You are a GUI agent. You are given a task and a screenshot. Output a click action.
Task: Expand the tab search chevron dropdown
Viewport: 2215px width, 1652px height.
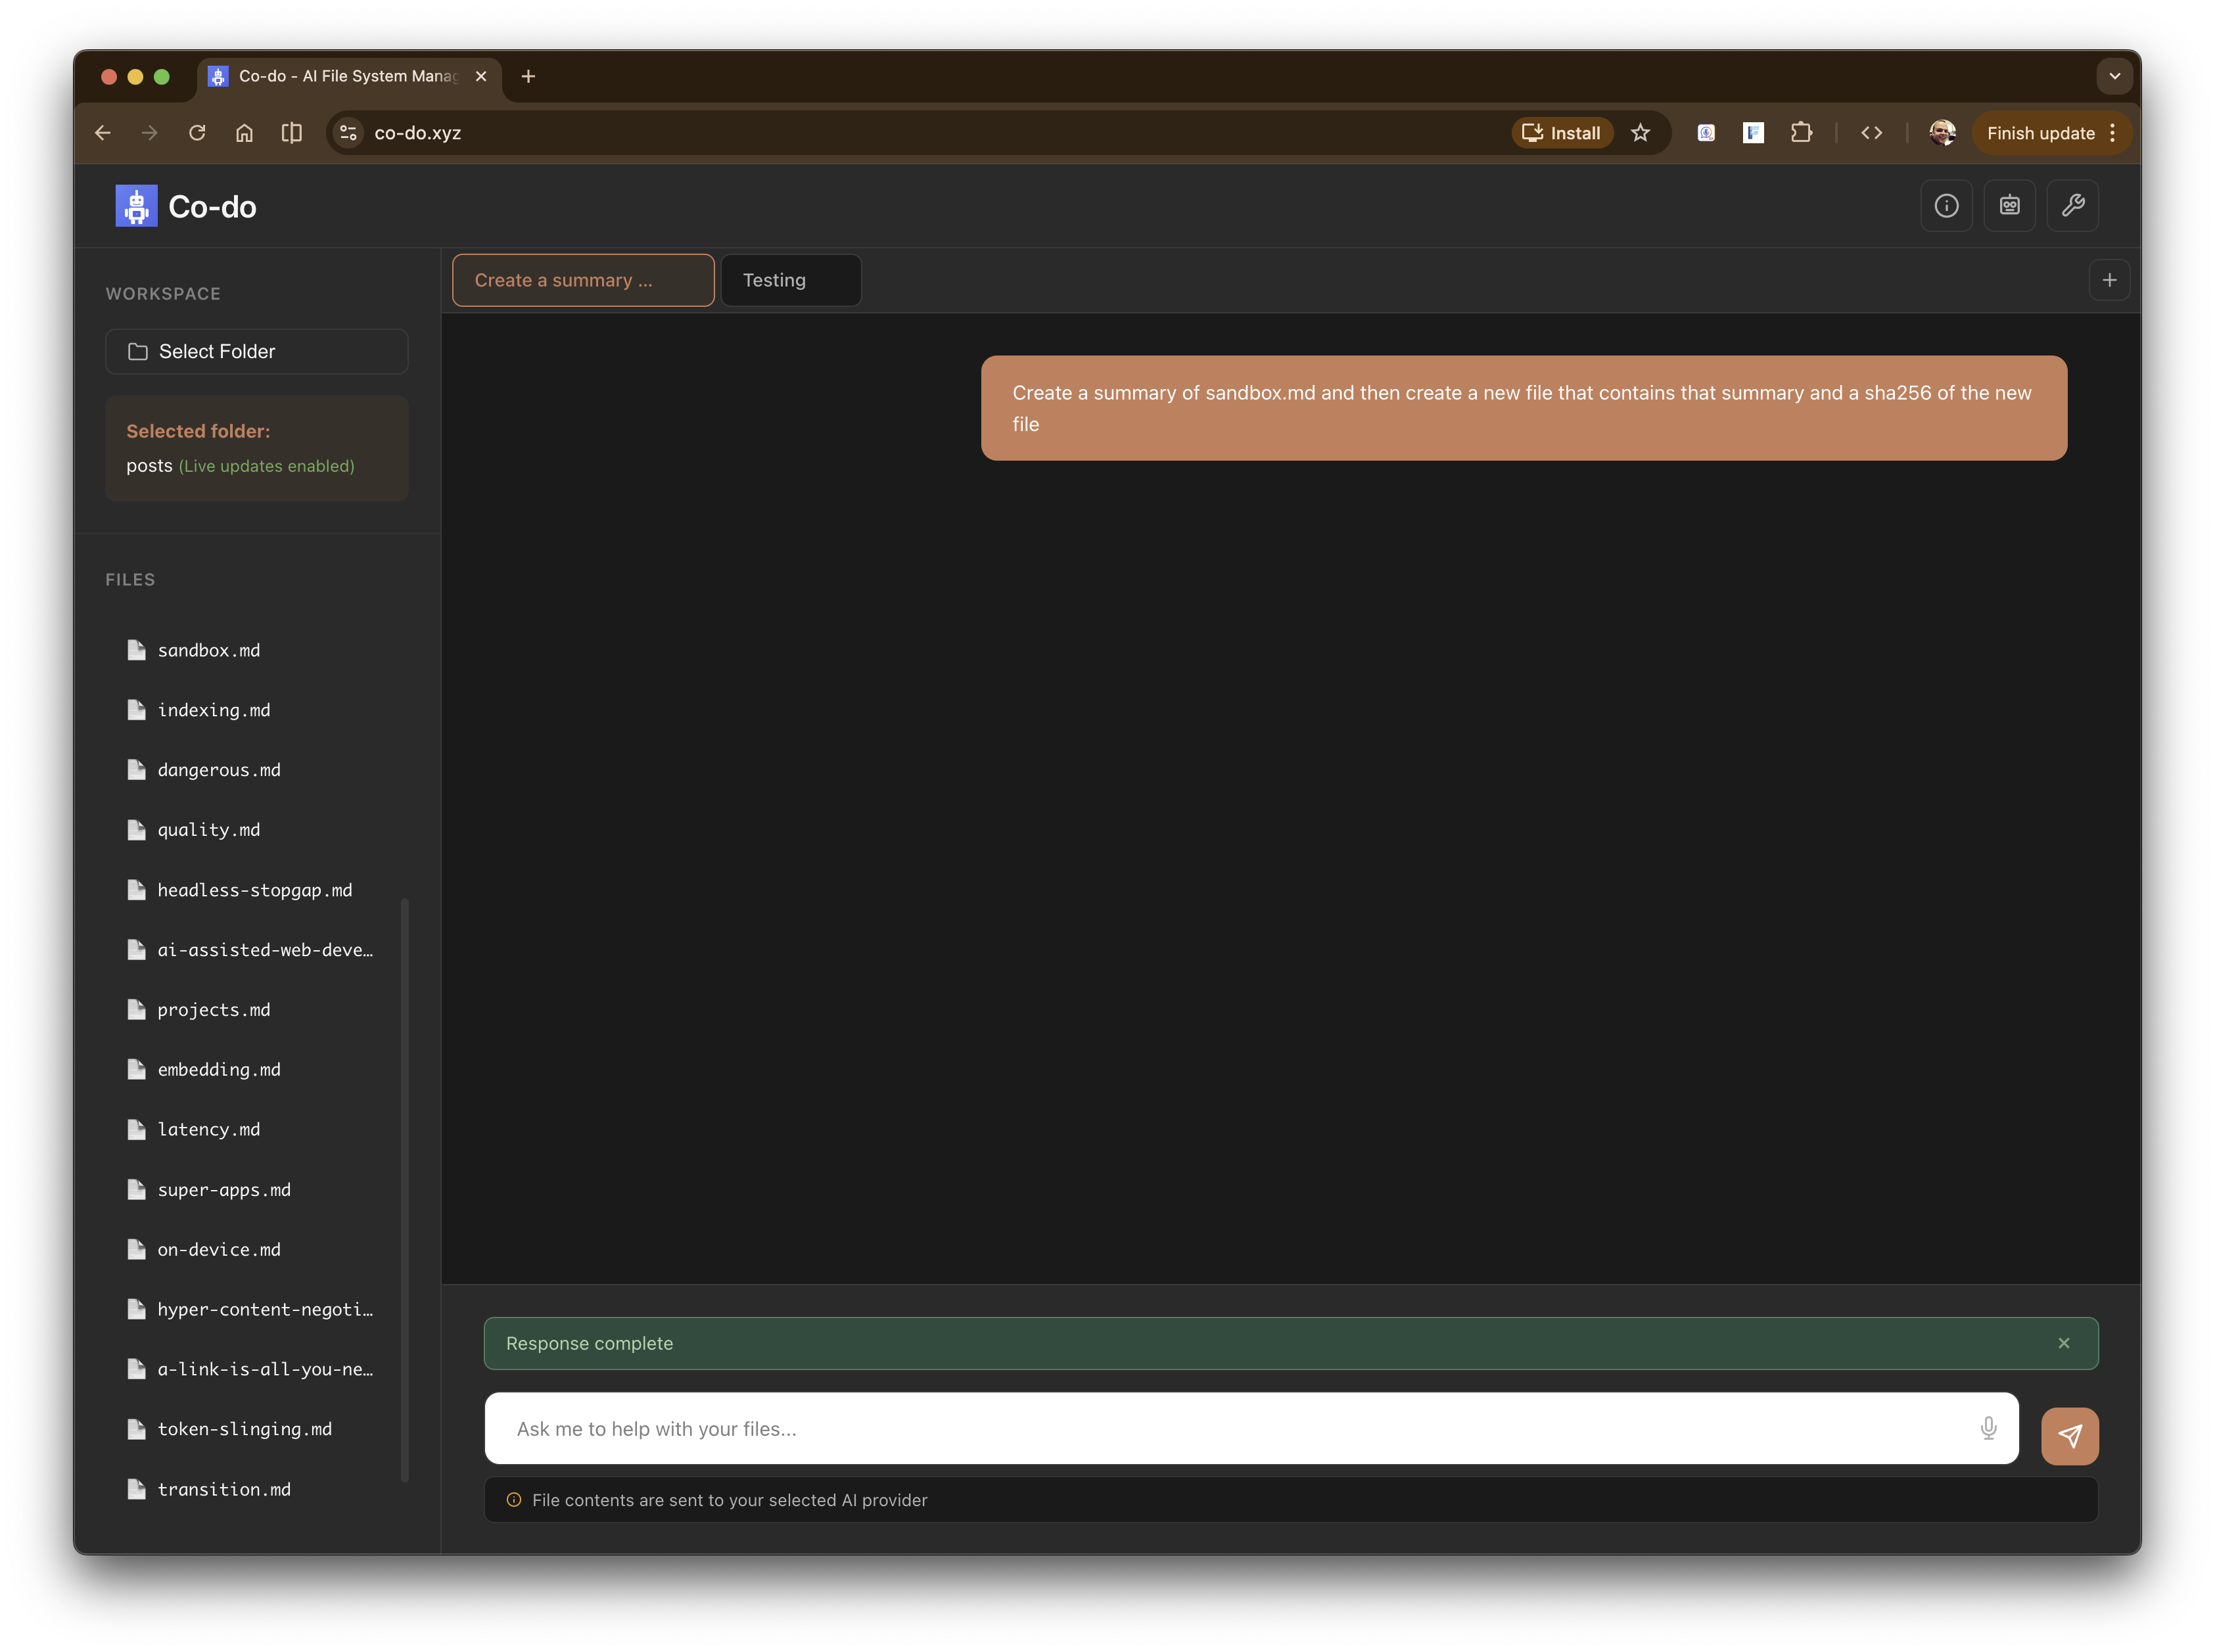[x=2114, y=76]
